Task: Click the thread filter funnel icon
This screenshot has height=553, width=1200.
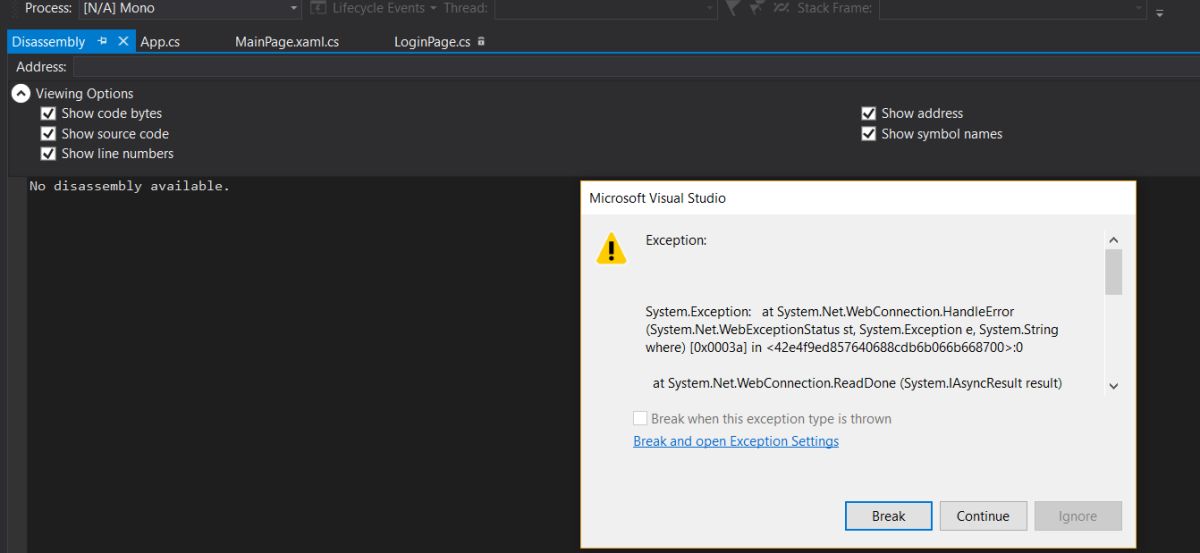Action: point(733,8)
